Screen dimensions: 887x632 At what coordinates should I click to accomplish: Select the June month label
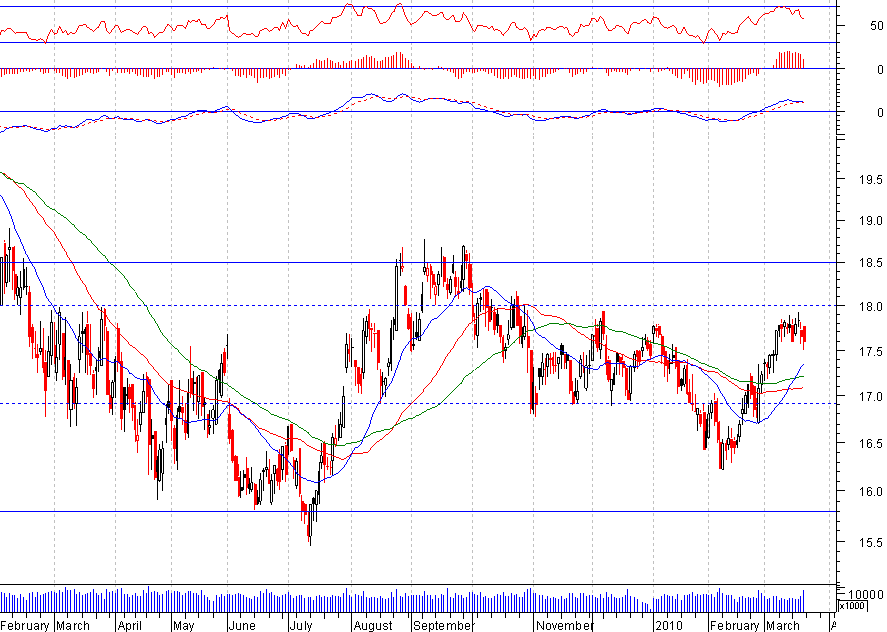pos(242,625)
